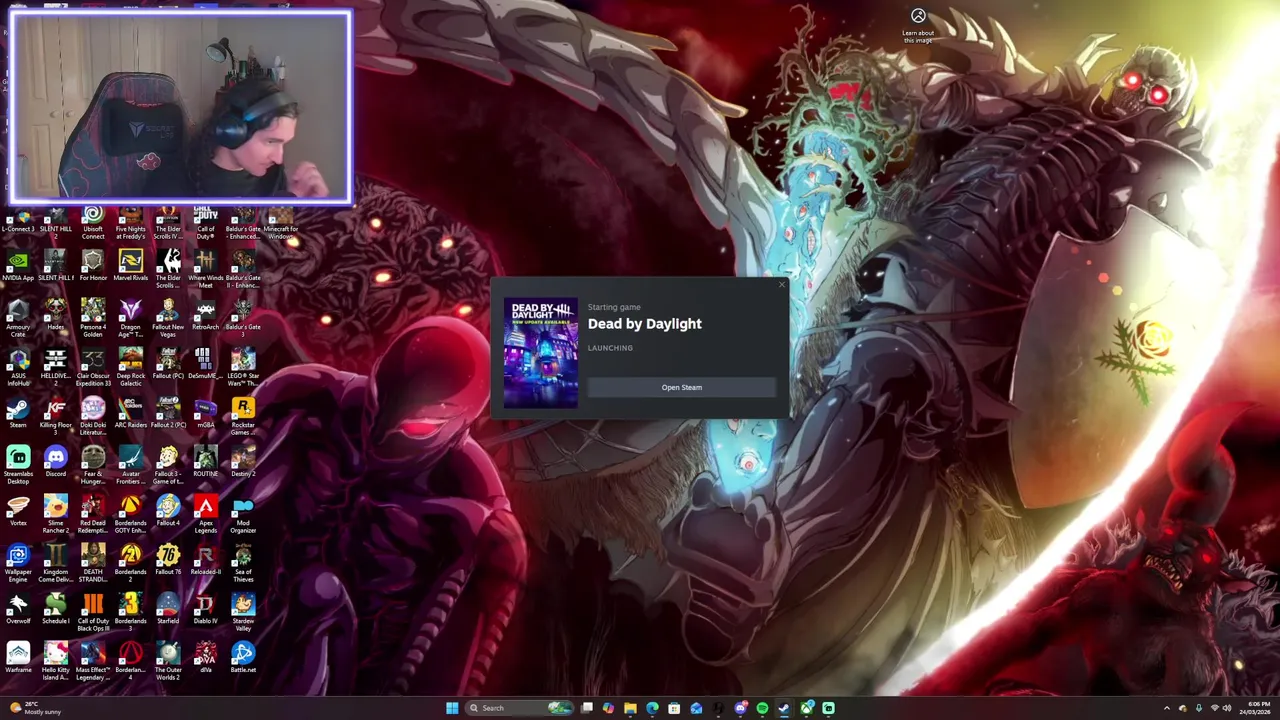The height and width of the screenshot is (720, 1280).
Task: Select the Hades desktop shortcut
Action: point(55,315)
